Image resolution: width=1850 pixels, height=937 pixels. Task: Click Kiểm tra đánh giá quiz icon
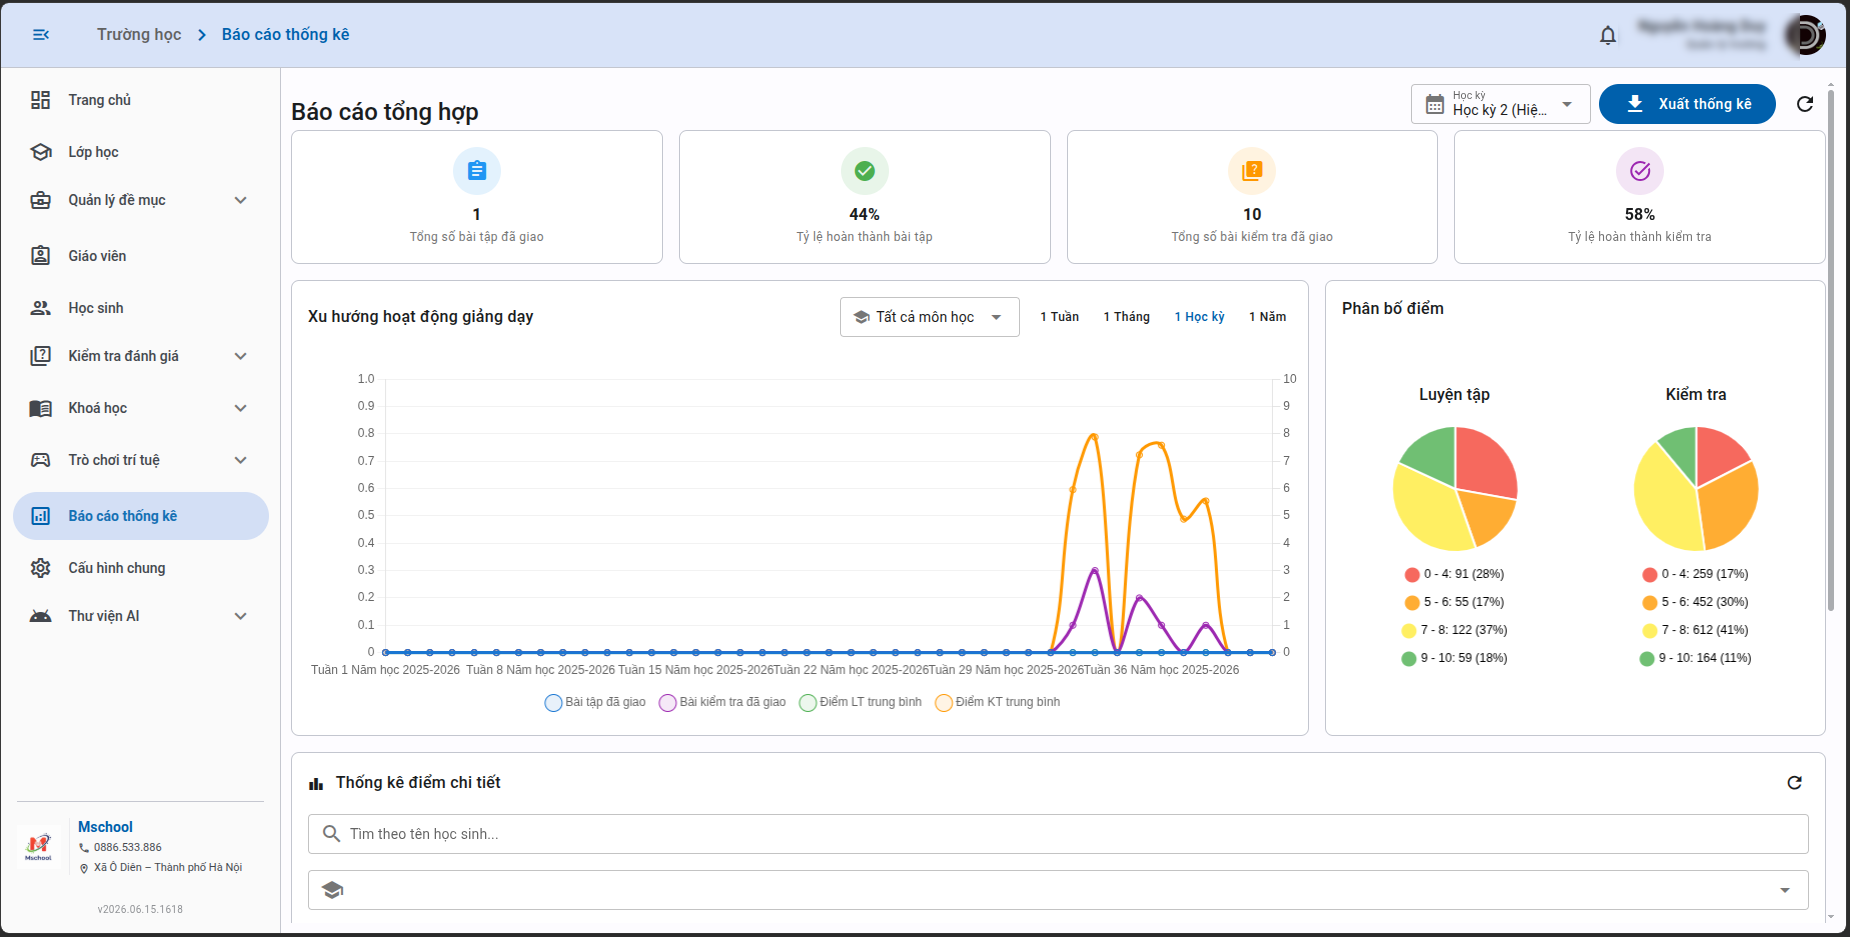[x=41, y=356]
